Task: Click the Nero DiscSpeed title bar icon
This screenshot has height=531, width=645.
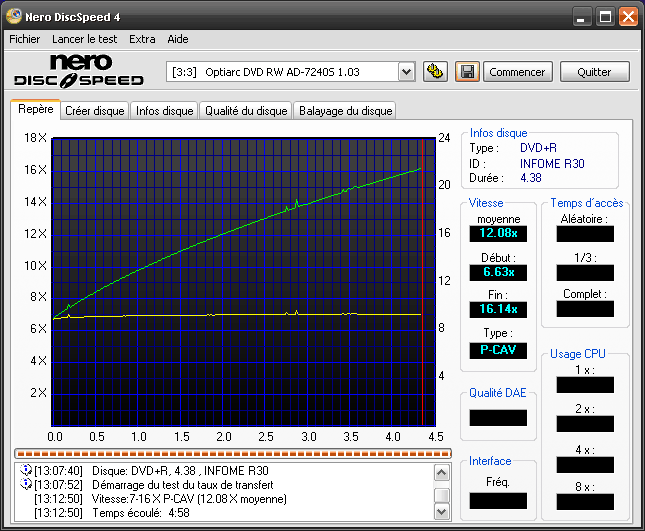Action: click(x=14, y=16)
